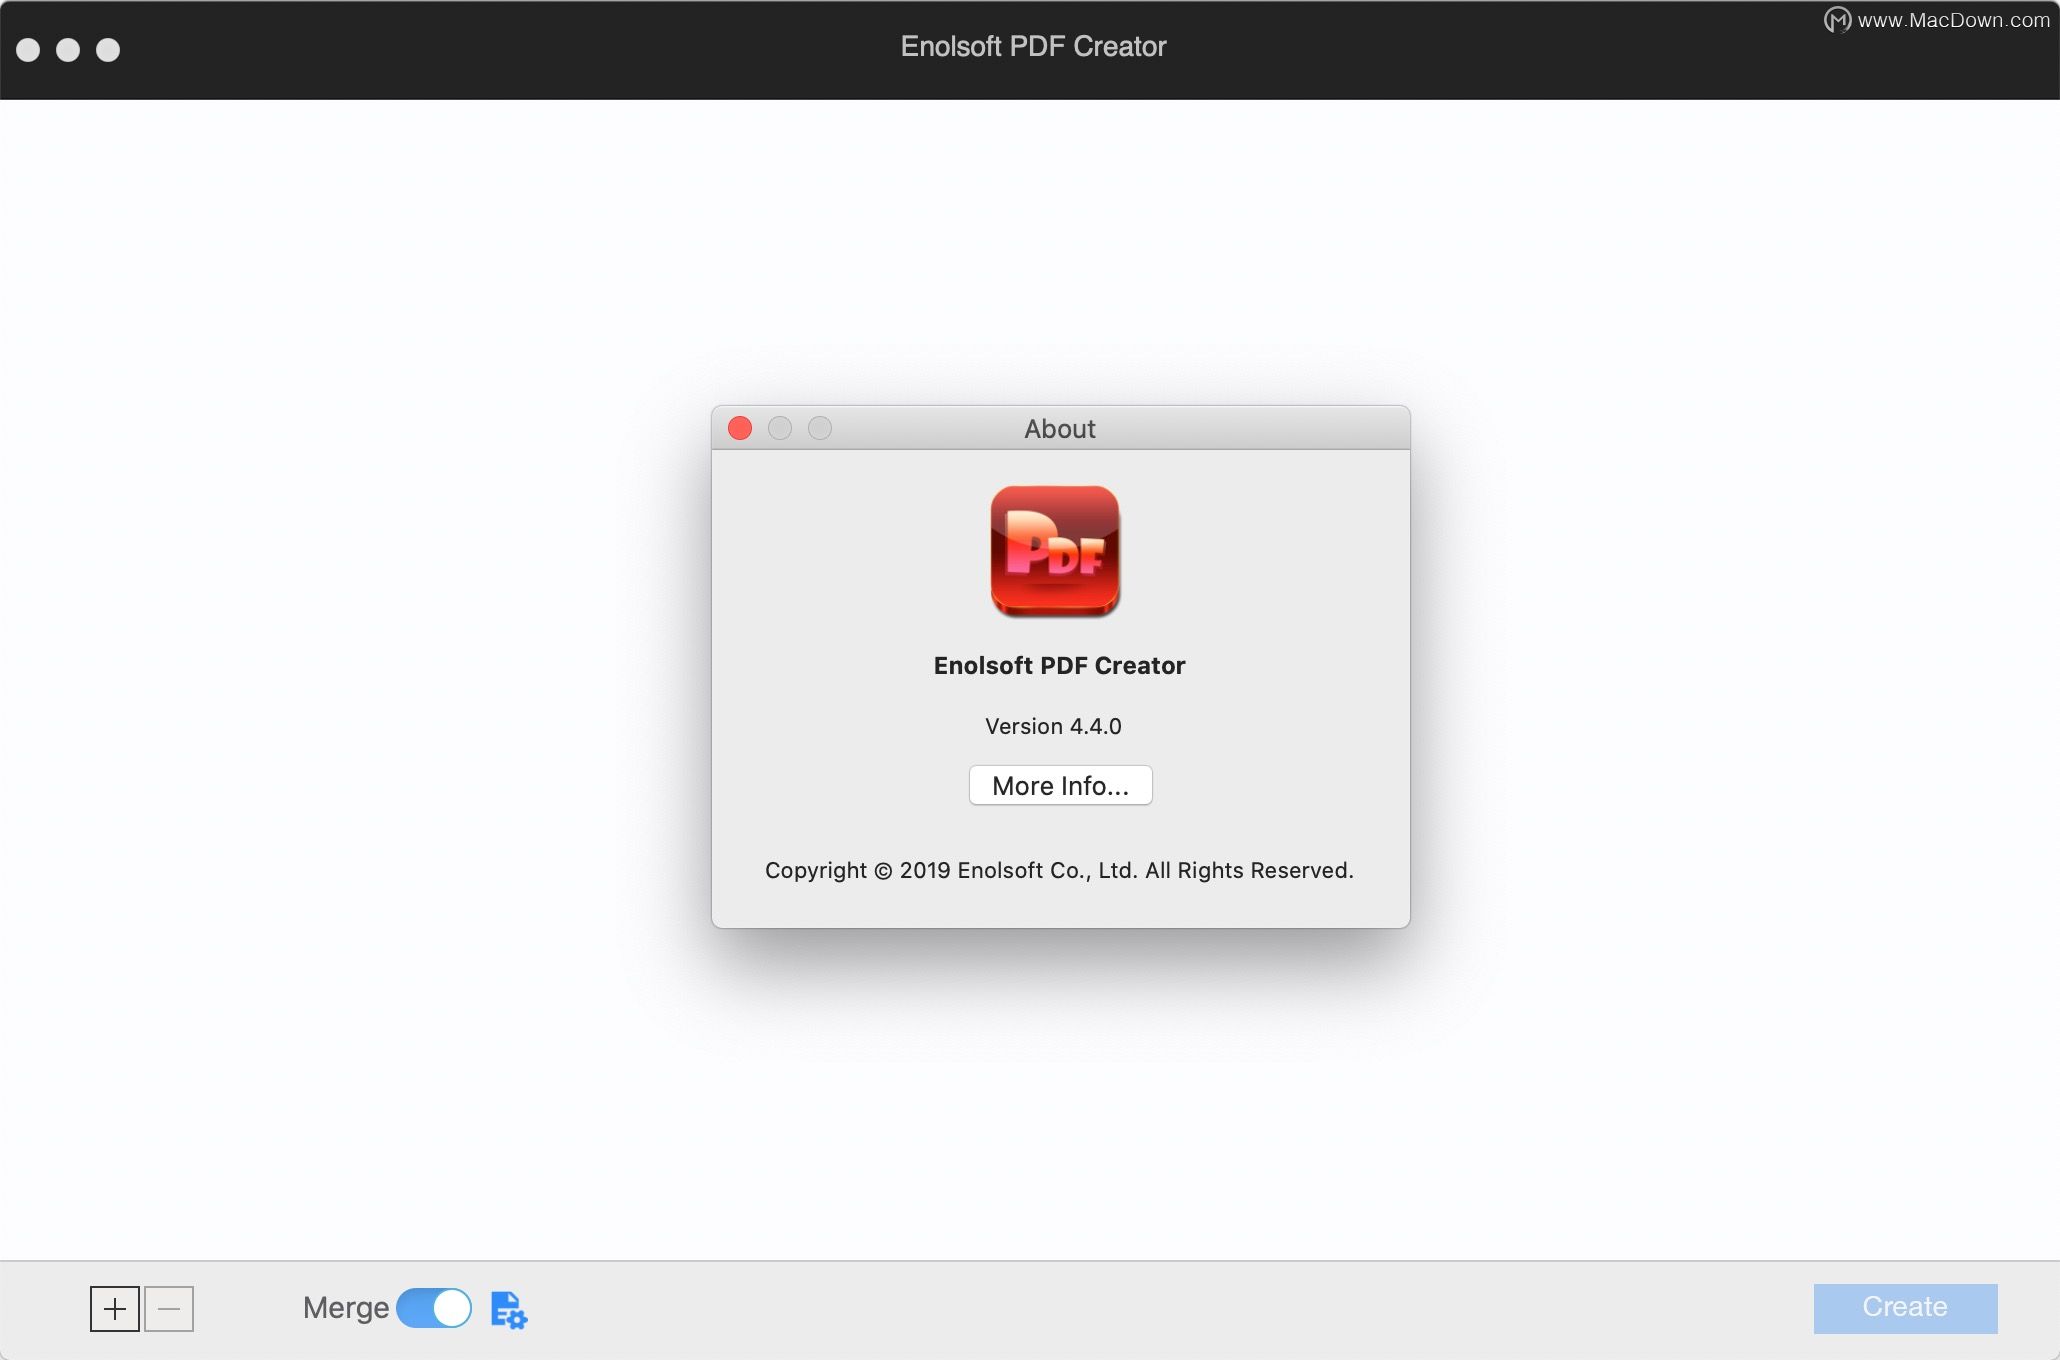Click the 'About' dialog title
Image resolution: width=2060 pixels, height=1360 pixels.
pyautogui.click(x=1060, y=429)
